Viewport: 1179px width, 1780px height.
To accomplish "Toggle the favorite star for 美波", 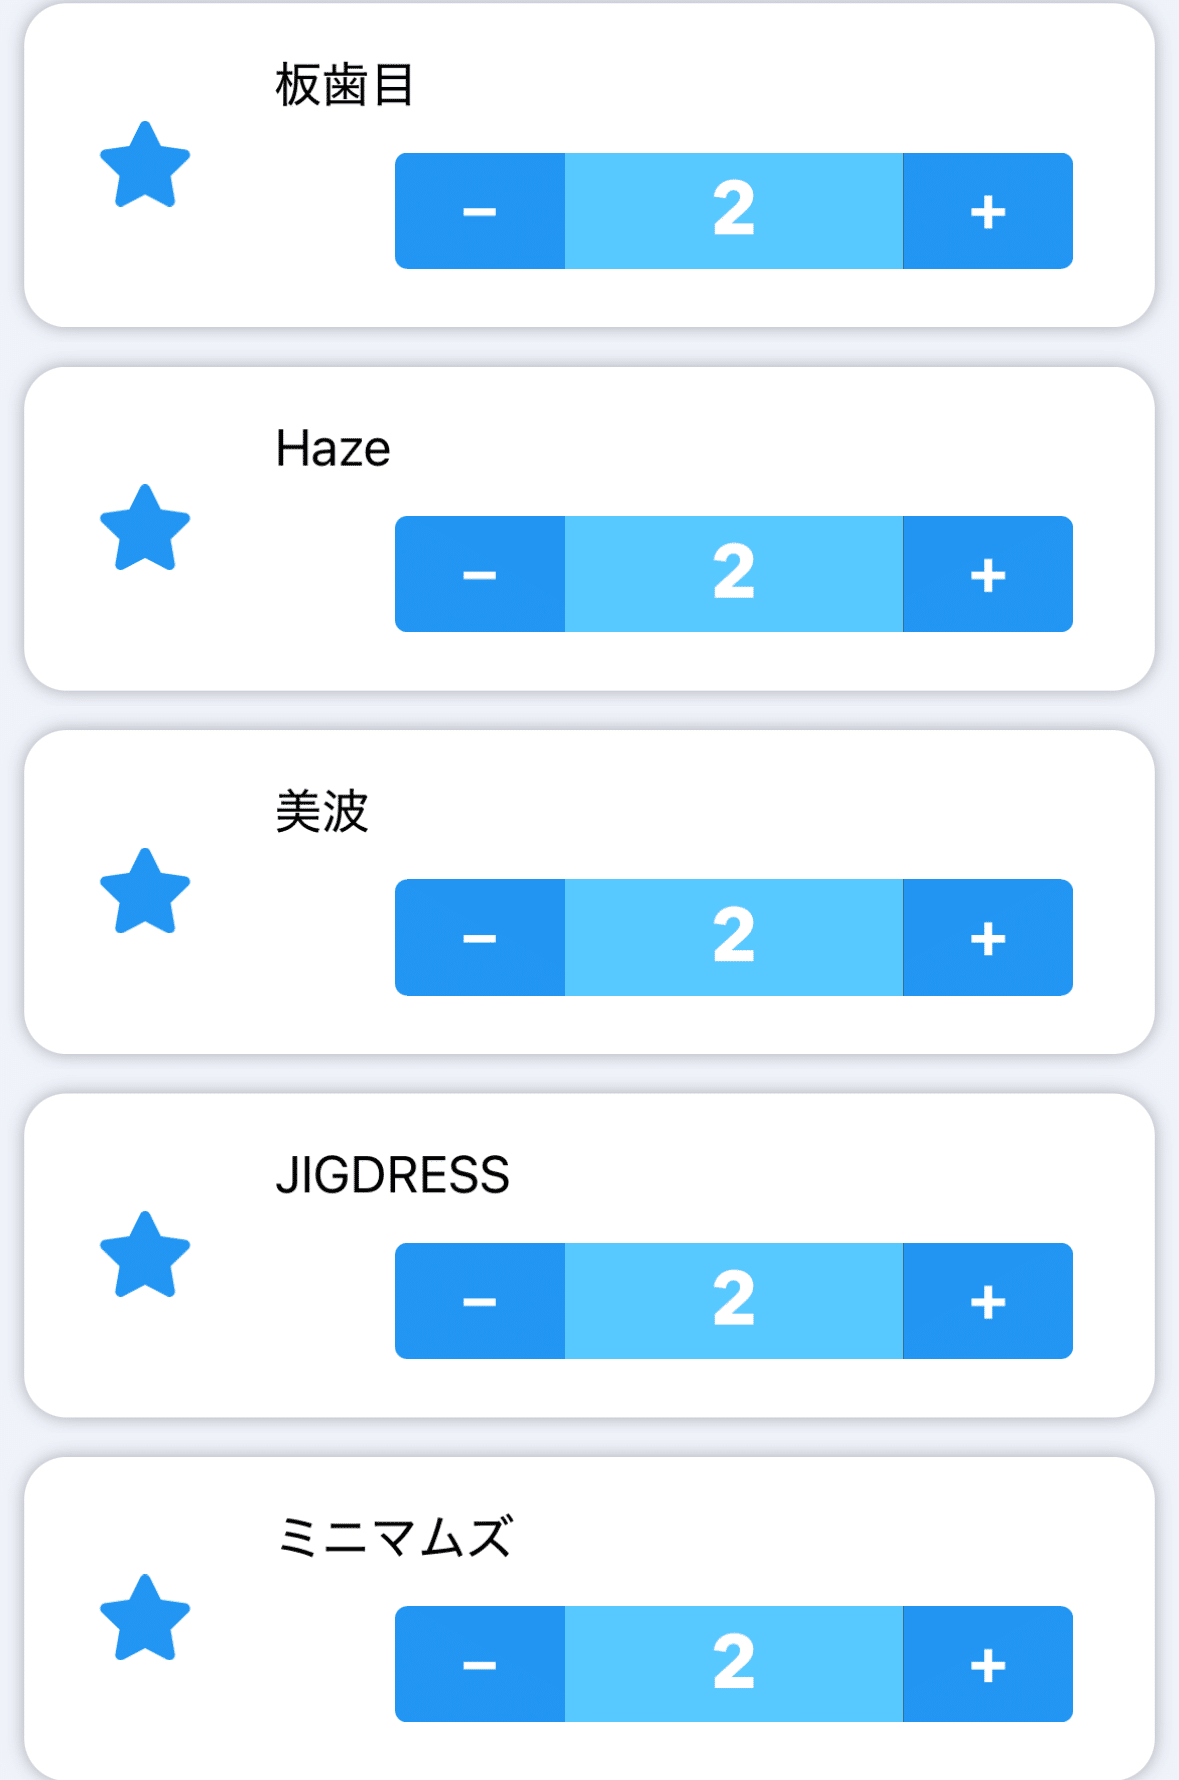I will [x=145, y=892].
